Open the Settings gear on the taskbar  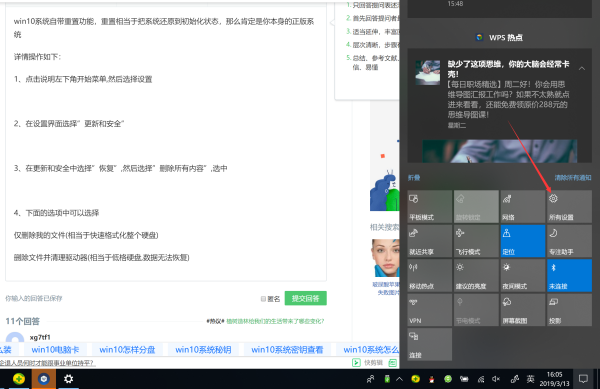pos(68,379)
